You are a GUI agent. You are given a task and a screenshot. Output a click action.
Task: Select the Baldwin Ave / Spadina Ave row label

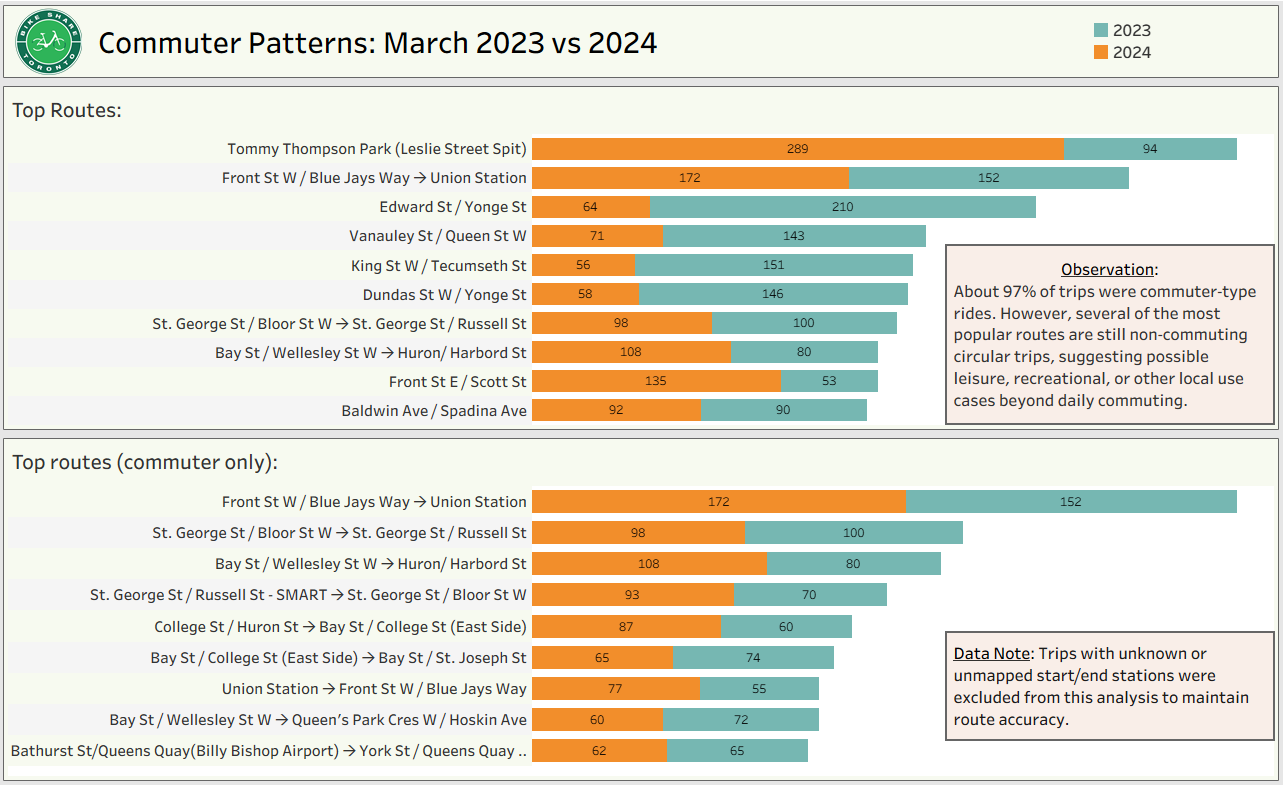[433, 411]
